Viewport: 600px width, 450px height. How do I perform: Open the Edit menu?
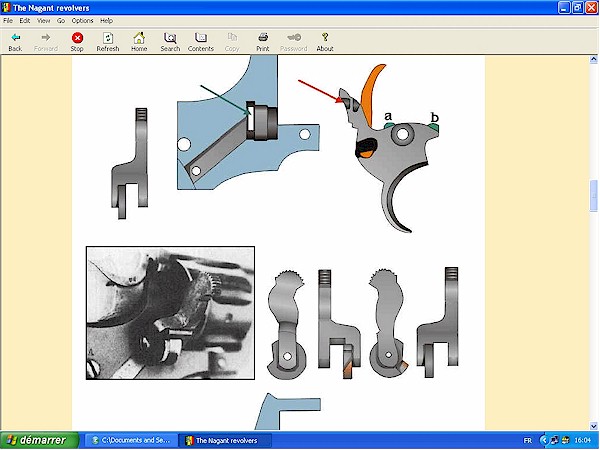[x=25, y=21]
